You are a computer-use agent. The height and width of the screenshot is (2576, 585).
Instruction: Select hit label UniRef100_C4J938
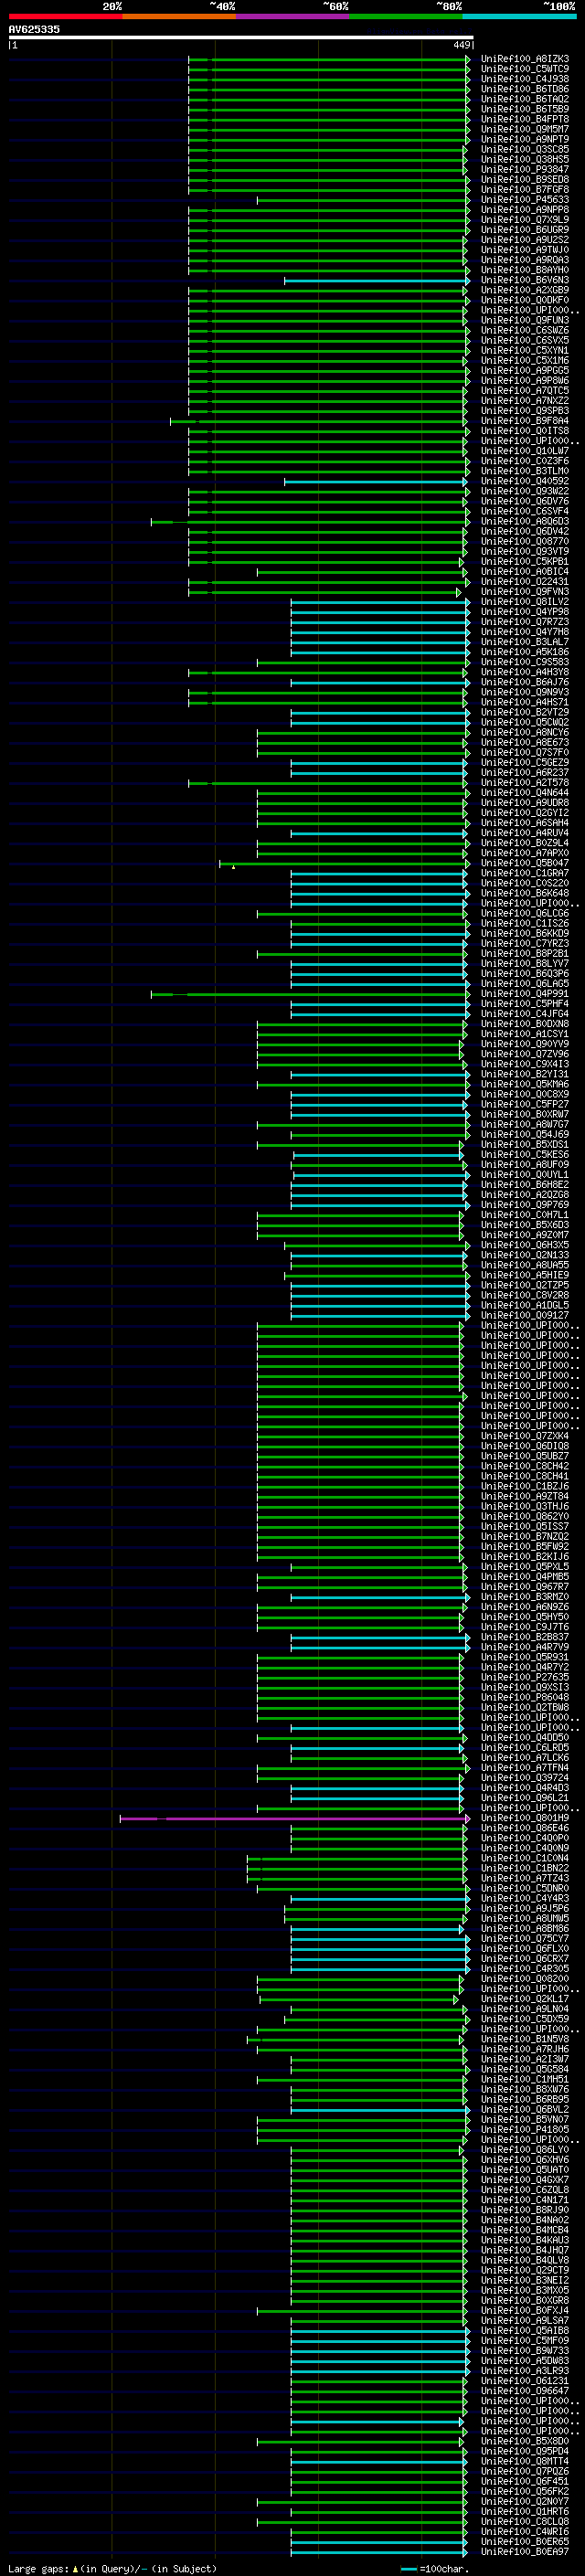[524, 79]
